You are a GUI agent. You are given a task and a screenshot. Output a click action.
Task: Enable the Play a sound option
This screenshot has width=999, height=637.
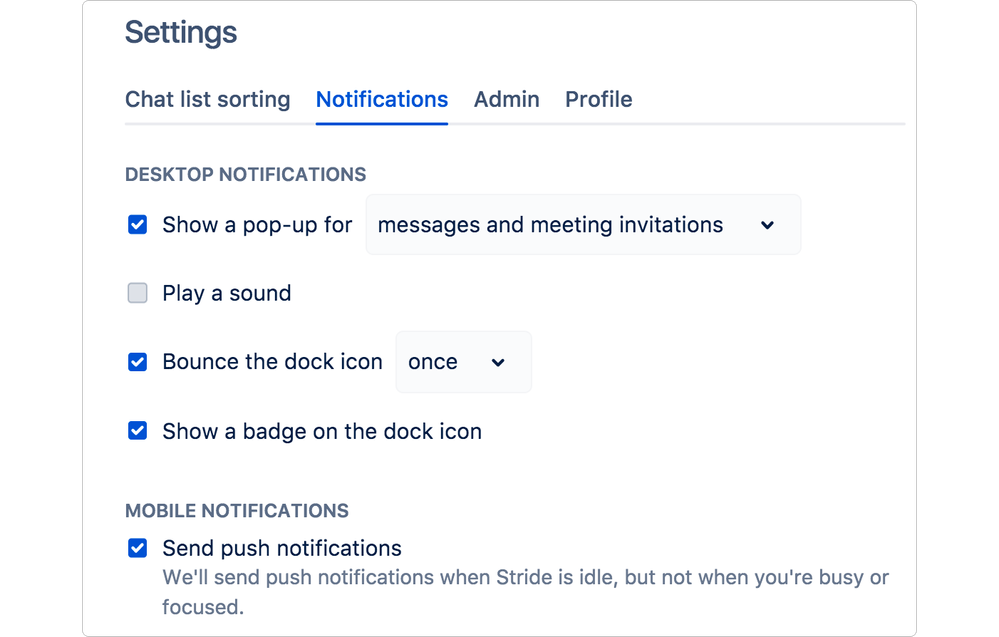point(137,293)
